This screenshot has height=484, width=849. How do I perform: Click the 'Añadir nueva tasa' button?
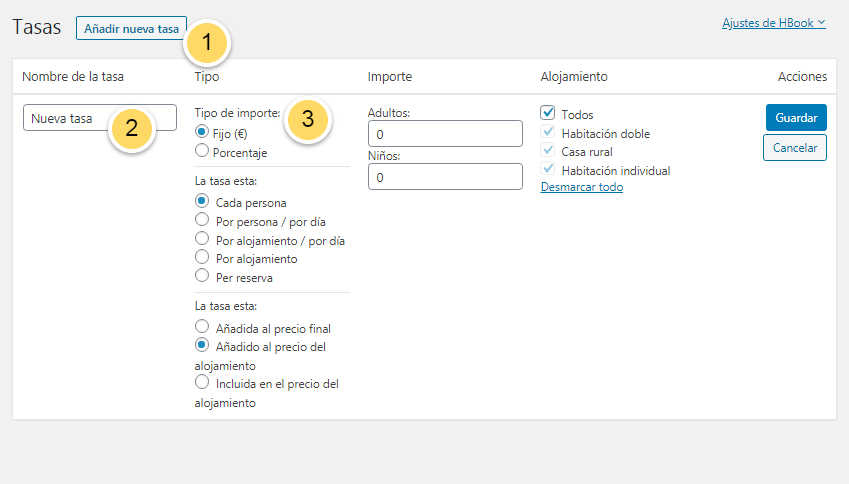click(x=131, y=28)
